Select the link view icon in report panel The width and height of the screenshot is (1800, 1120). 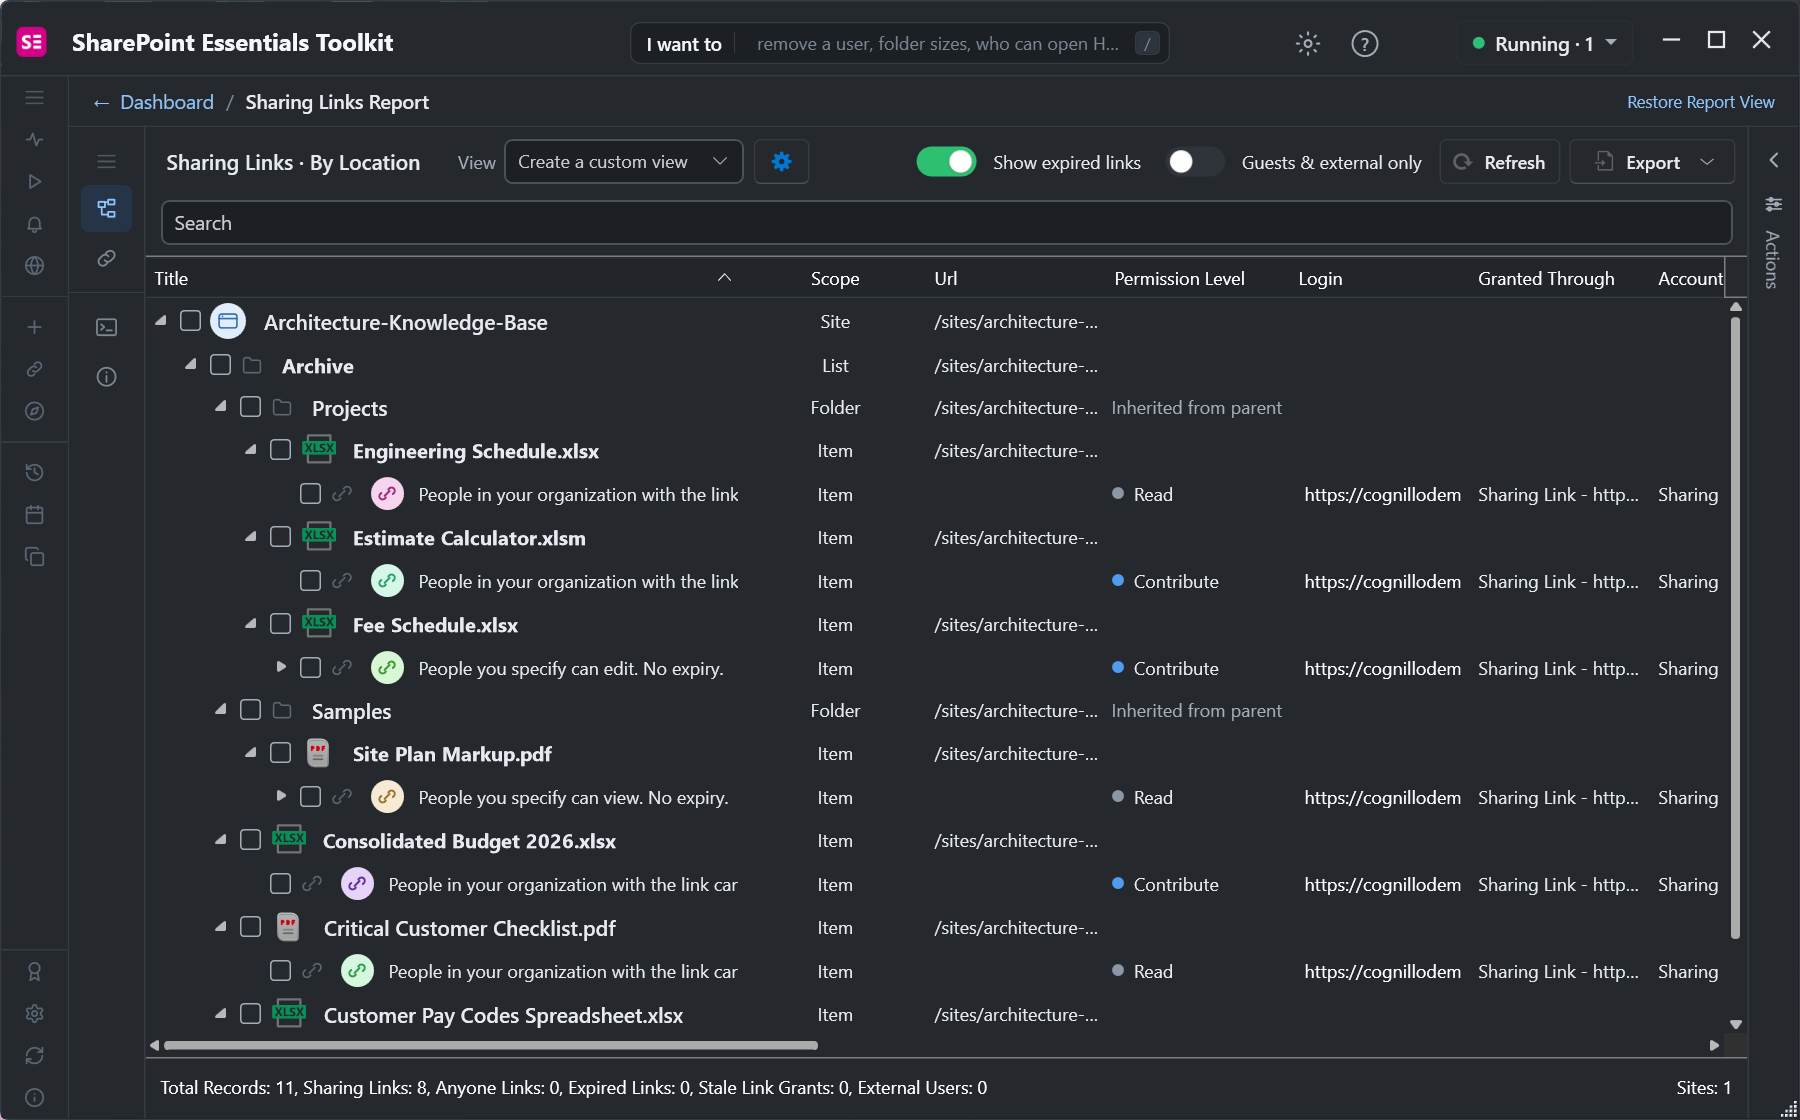click(x=106, y=258)
